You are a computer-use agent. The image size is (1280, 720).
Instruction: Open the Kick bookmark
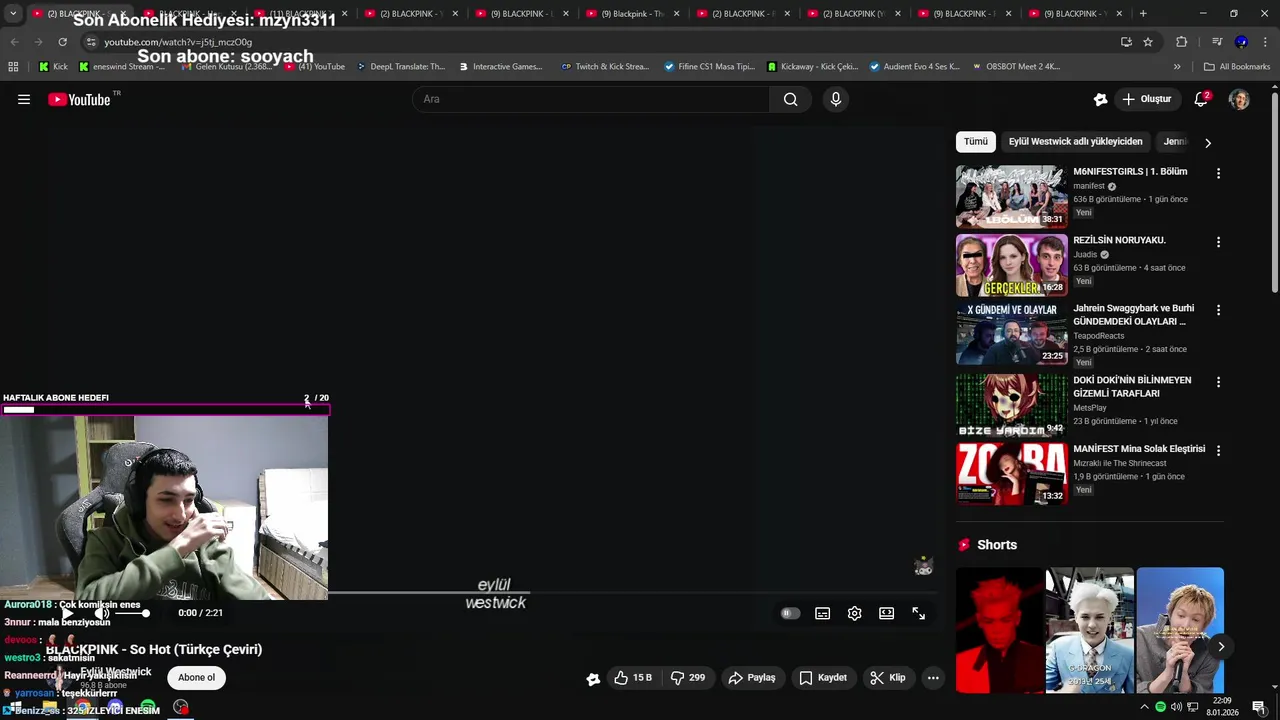point(54,67)
